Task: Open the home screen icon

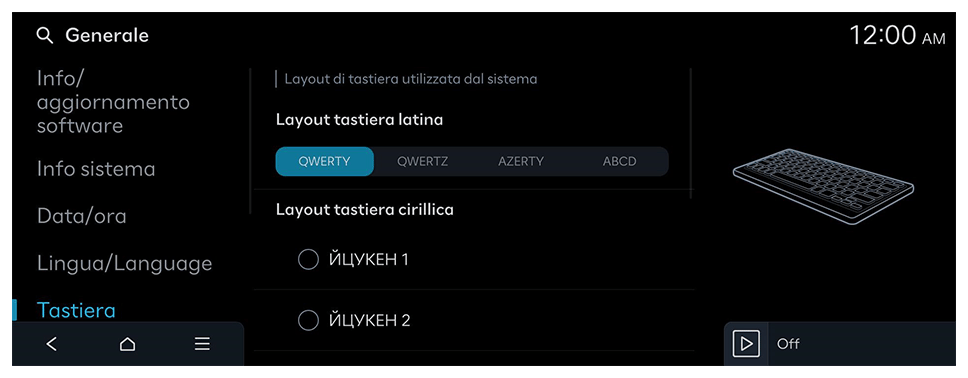Action: tap(127, 344)
